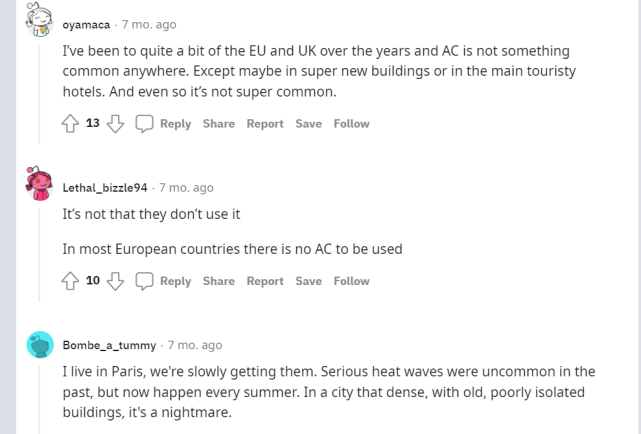Click the reply bubble icon under oyamaca's comment
The image size is (641, 434).
[144, 124]
